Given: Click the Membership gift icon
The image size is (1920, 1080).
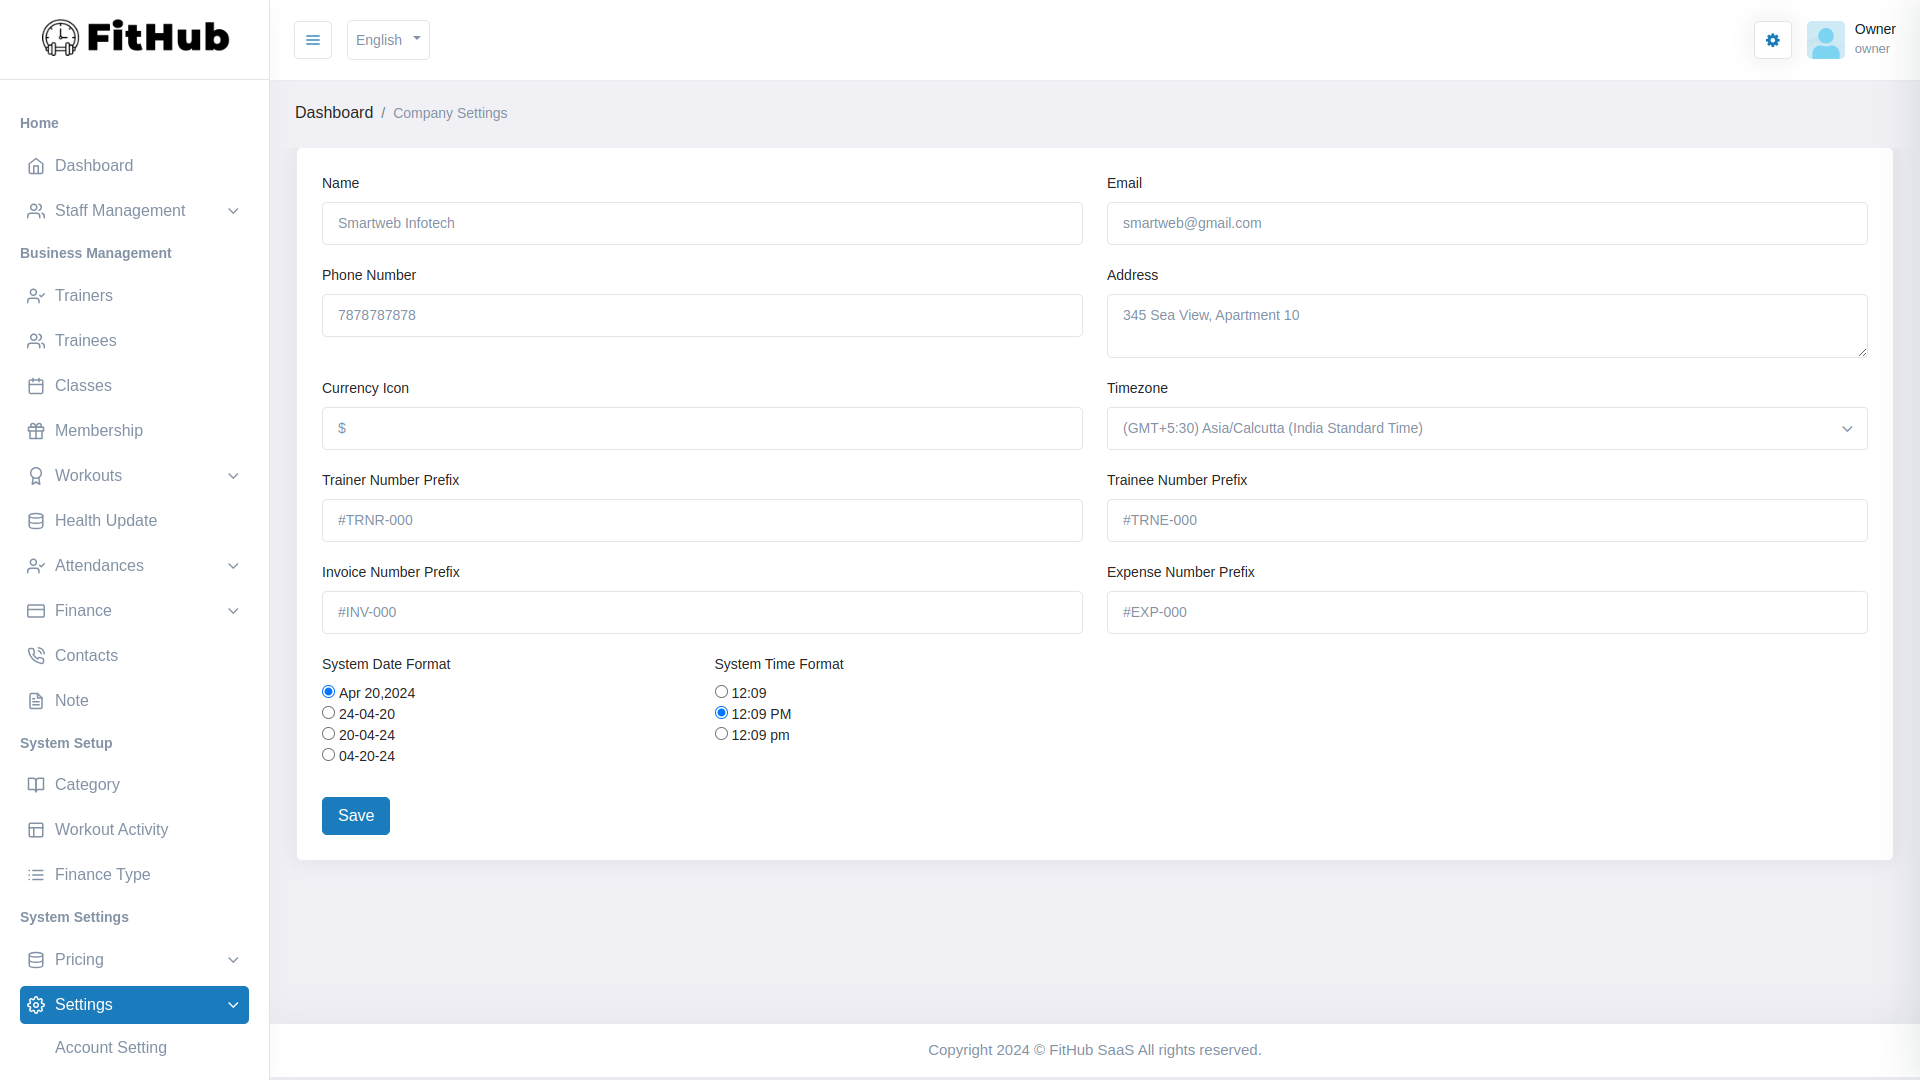Looking at the screenshot, I should coord(36,431).
